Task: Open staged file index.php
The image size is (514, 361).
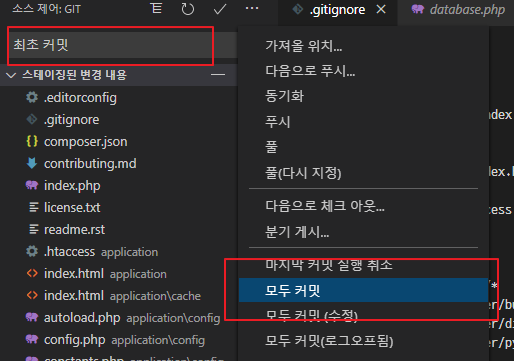Action: point(72,186)
